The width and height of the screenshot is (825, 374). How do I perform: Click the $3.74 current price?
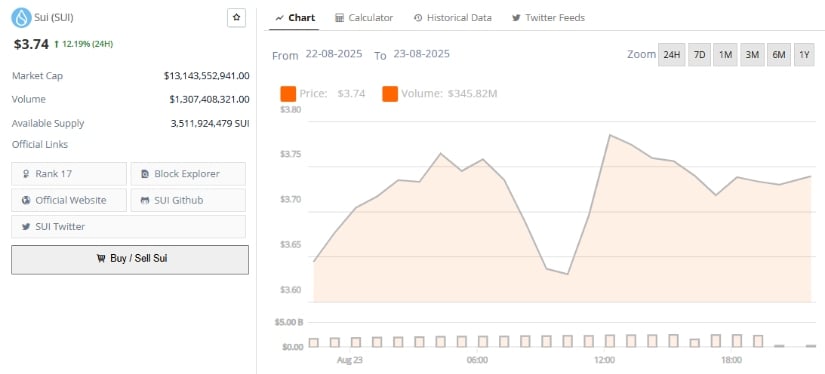[31, 44]
